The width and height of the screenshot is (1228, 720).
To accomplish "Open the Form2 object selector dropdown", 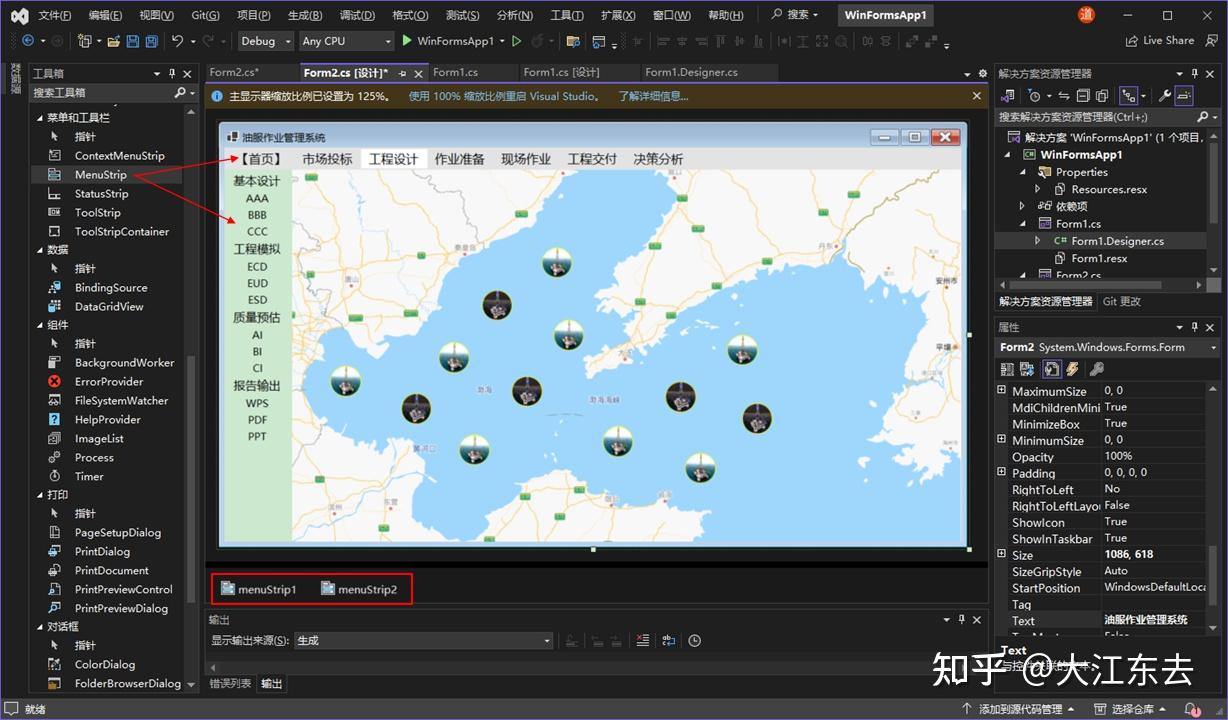I will [1109, 347].
